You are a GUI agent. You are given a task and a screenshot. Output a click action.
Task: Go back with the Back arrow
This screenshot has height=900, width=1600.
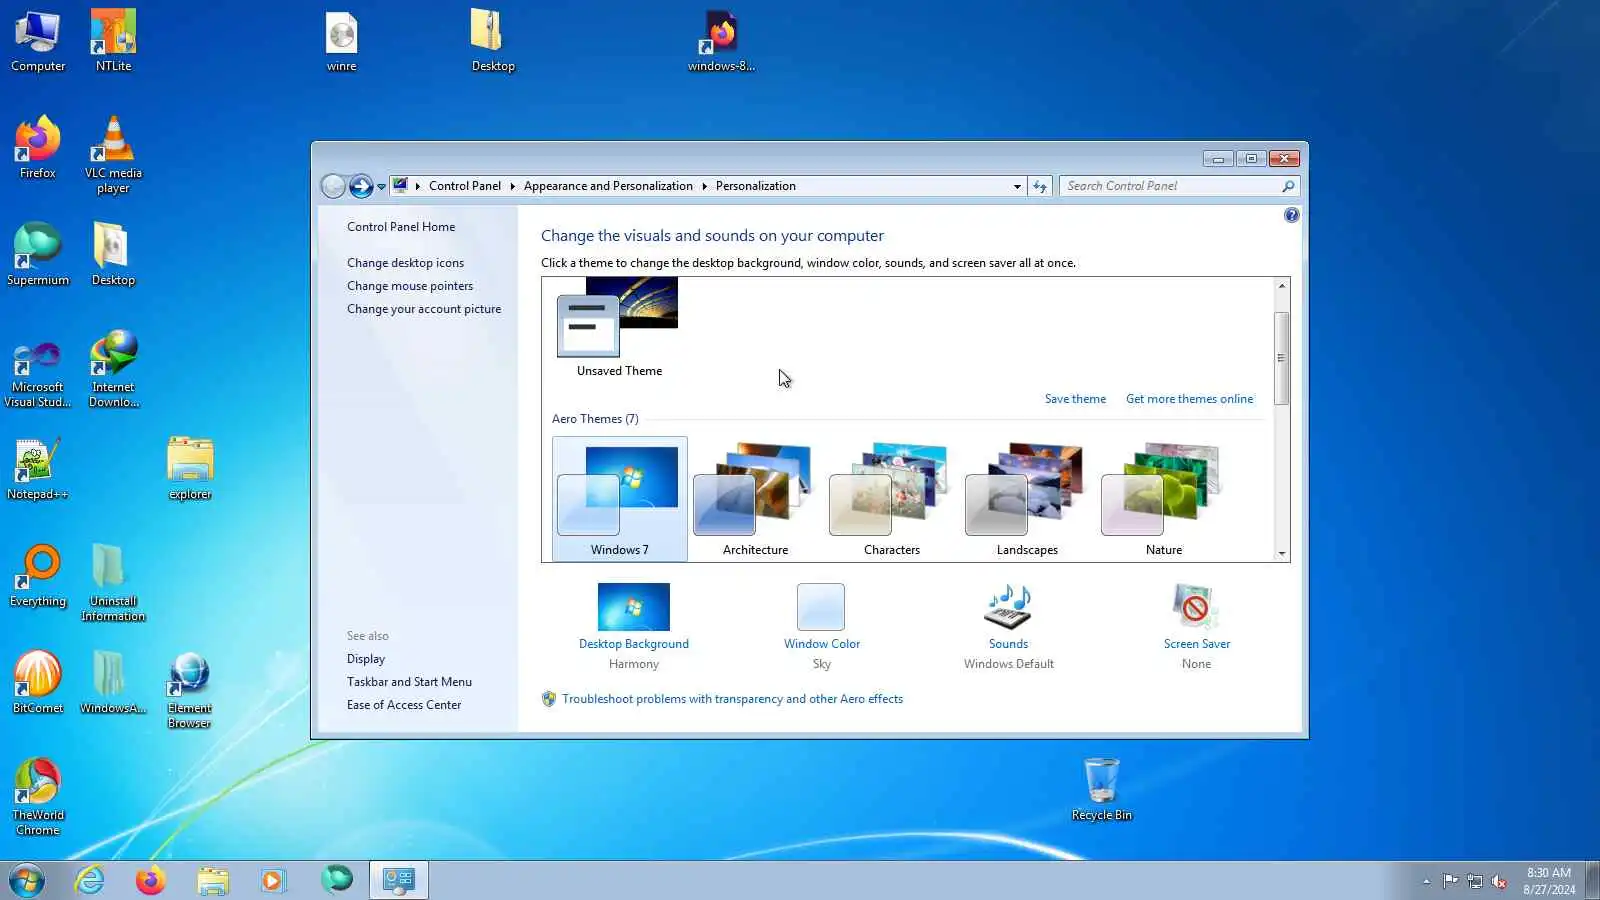[334, 186]
